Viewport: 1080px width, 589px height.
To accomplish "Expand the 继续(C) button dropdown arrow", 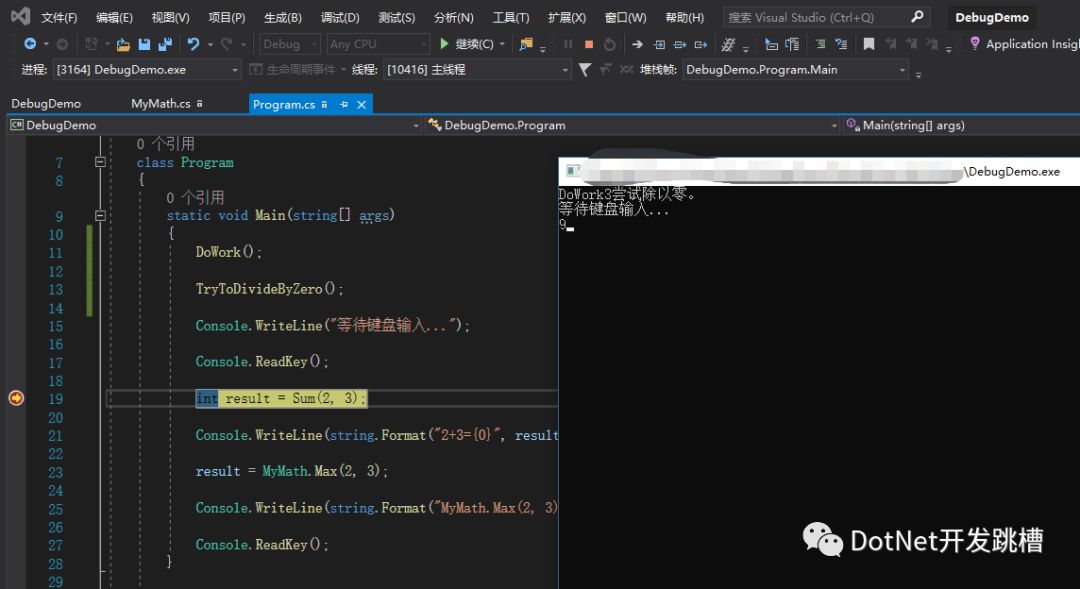I will point(502,44).
